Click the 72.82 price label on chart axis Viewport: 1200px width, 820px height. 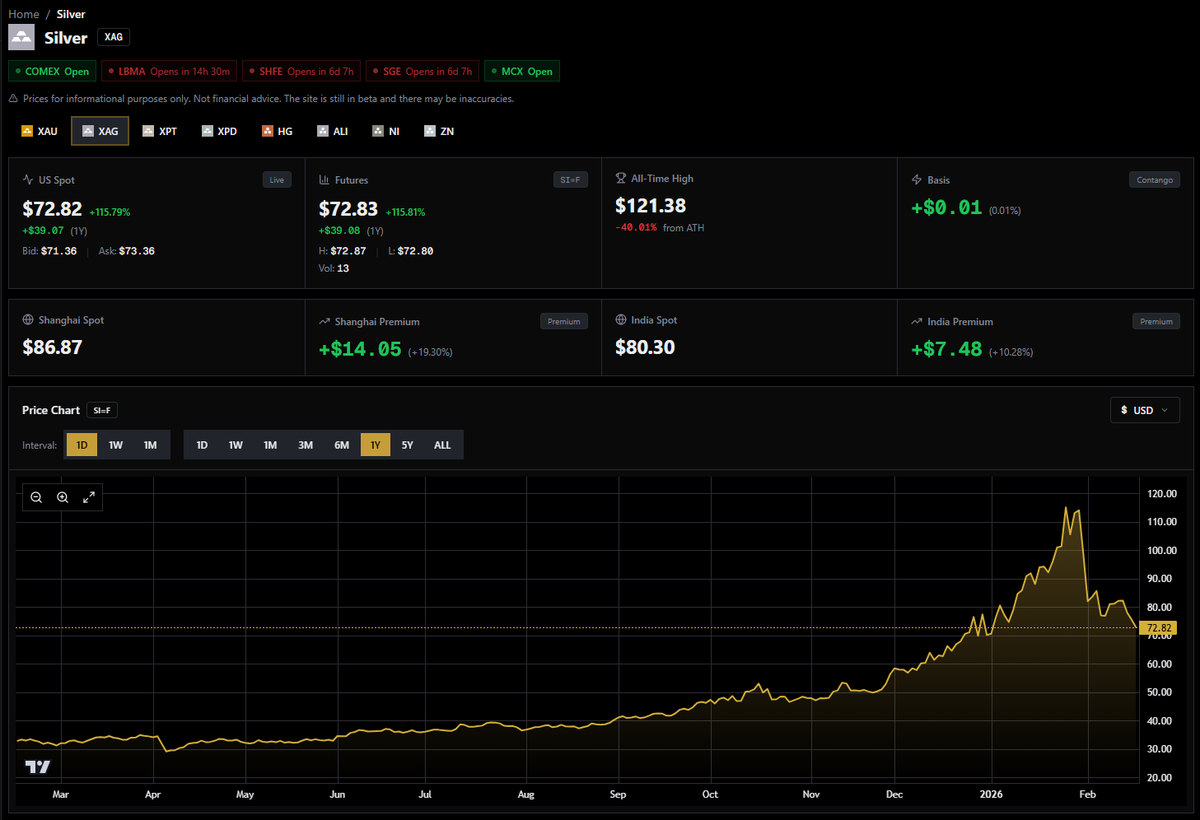point(1159,628)
